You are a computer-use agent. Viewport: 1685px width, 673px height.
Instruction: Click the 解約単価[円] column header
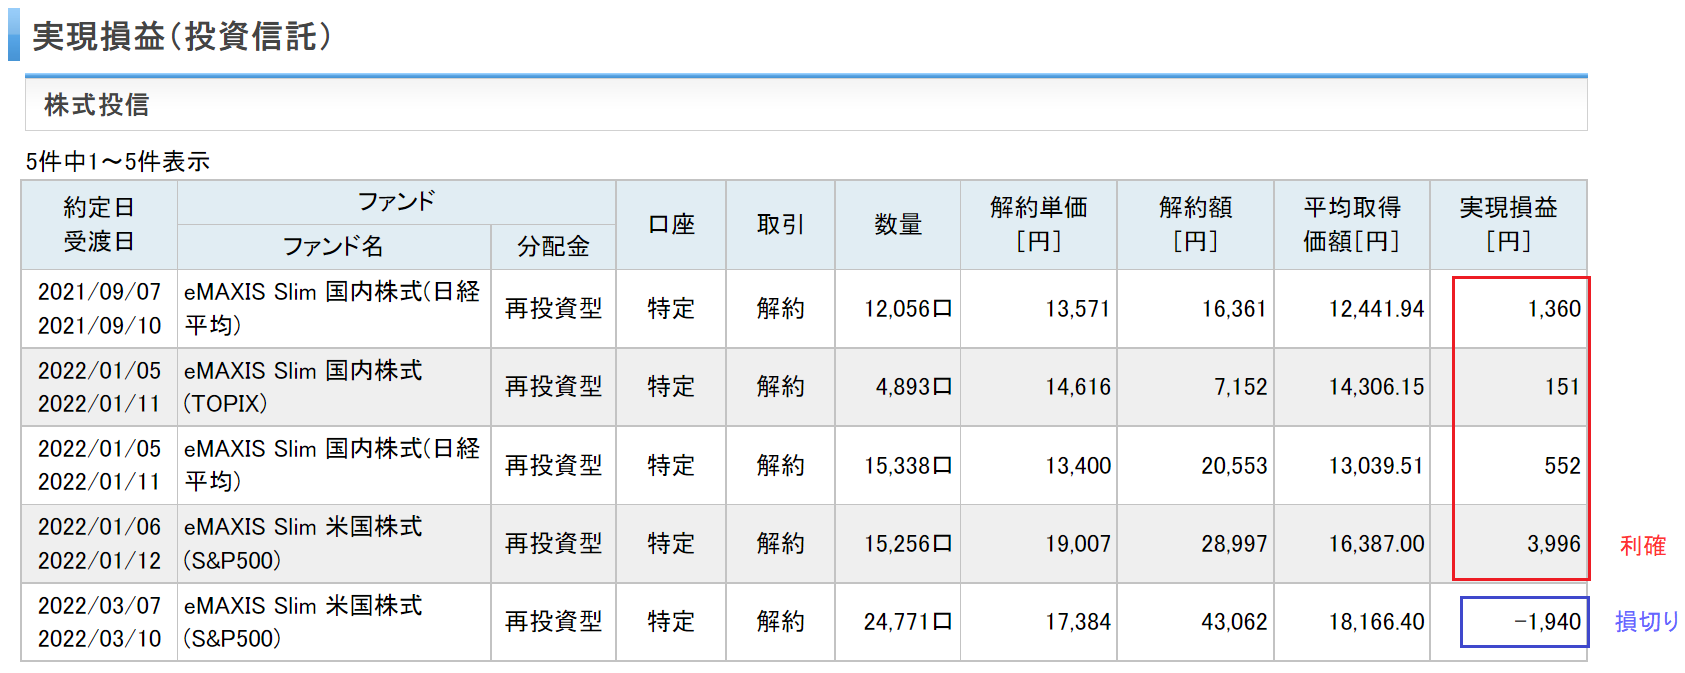1039,224
